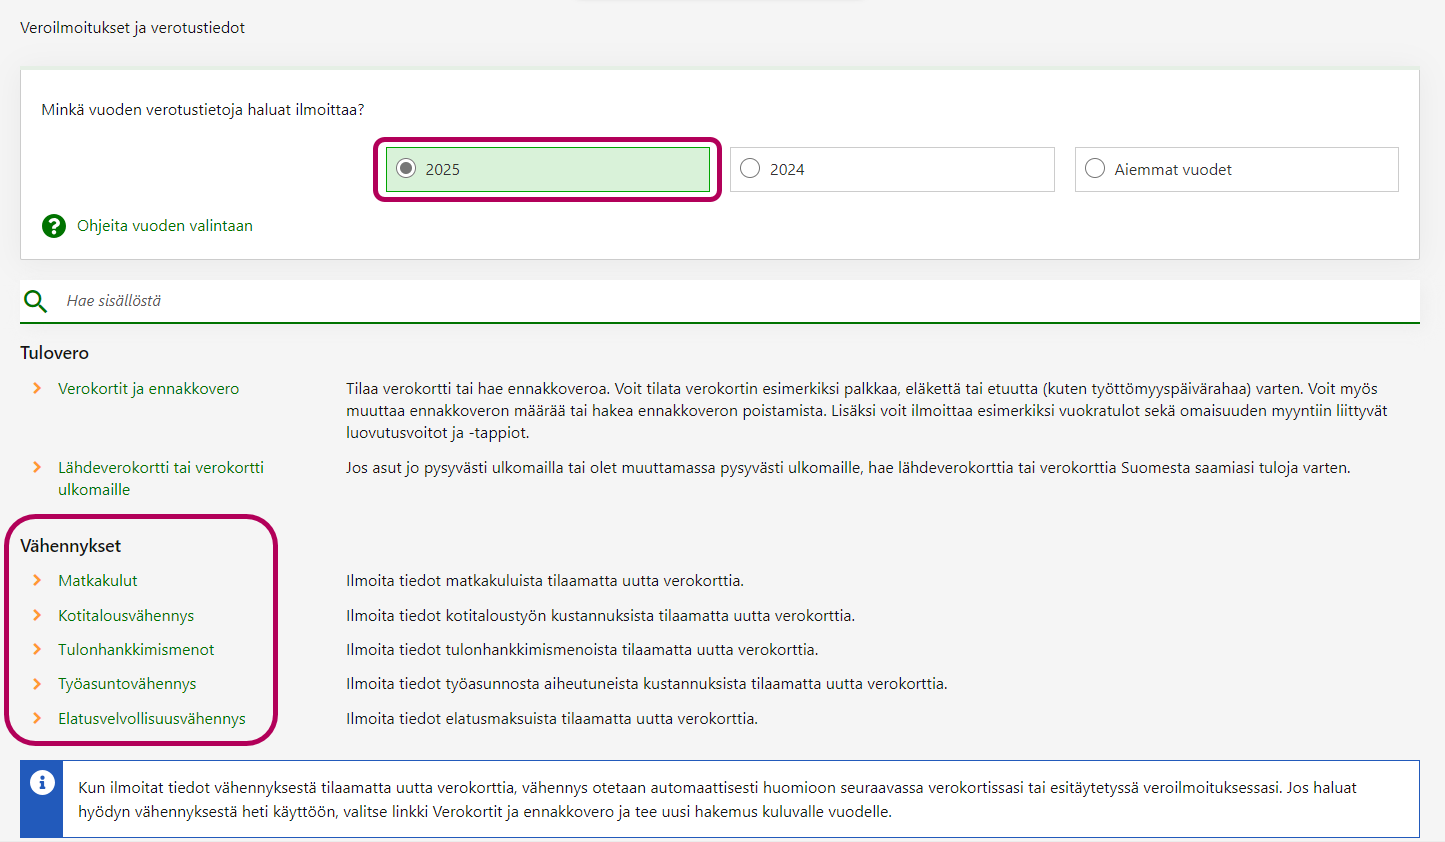Click the chevron beside Kotitalousvähennys

pyautogui.click(x=37, y=615)
